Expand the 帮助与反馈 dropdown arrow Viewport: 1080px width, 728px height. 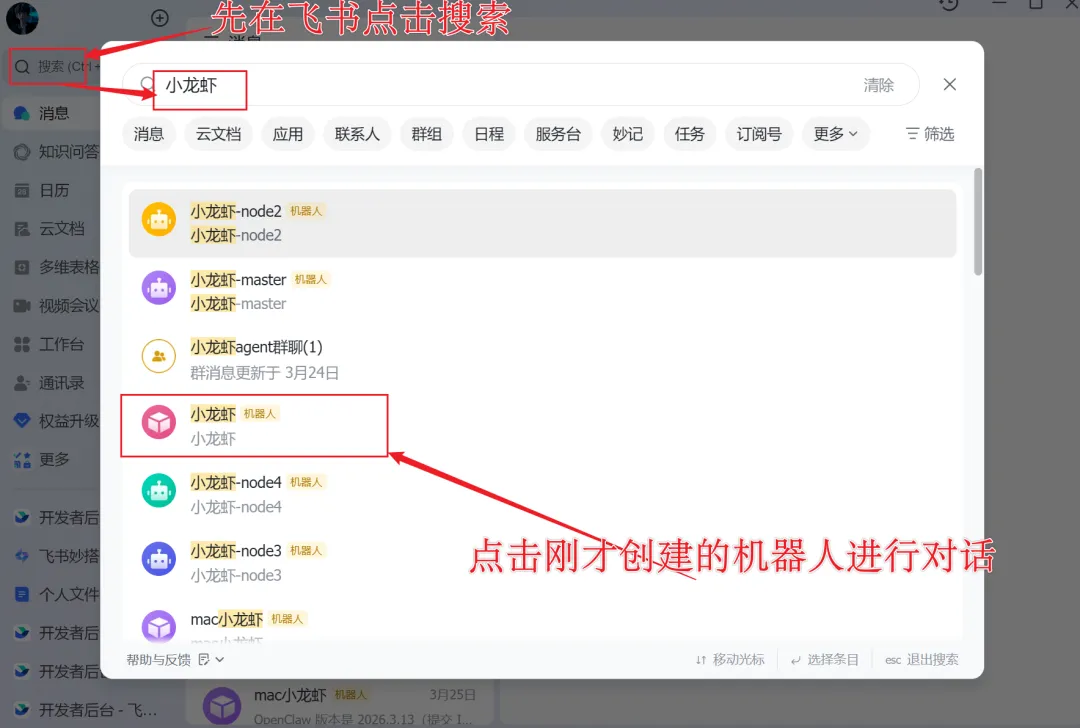[x=220, y=660]
